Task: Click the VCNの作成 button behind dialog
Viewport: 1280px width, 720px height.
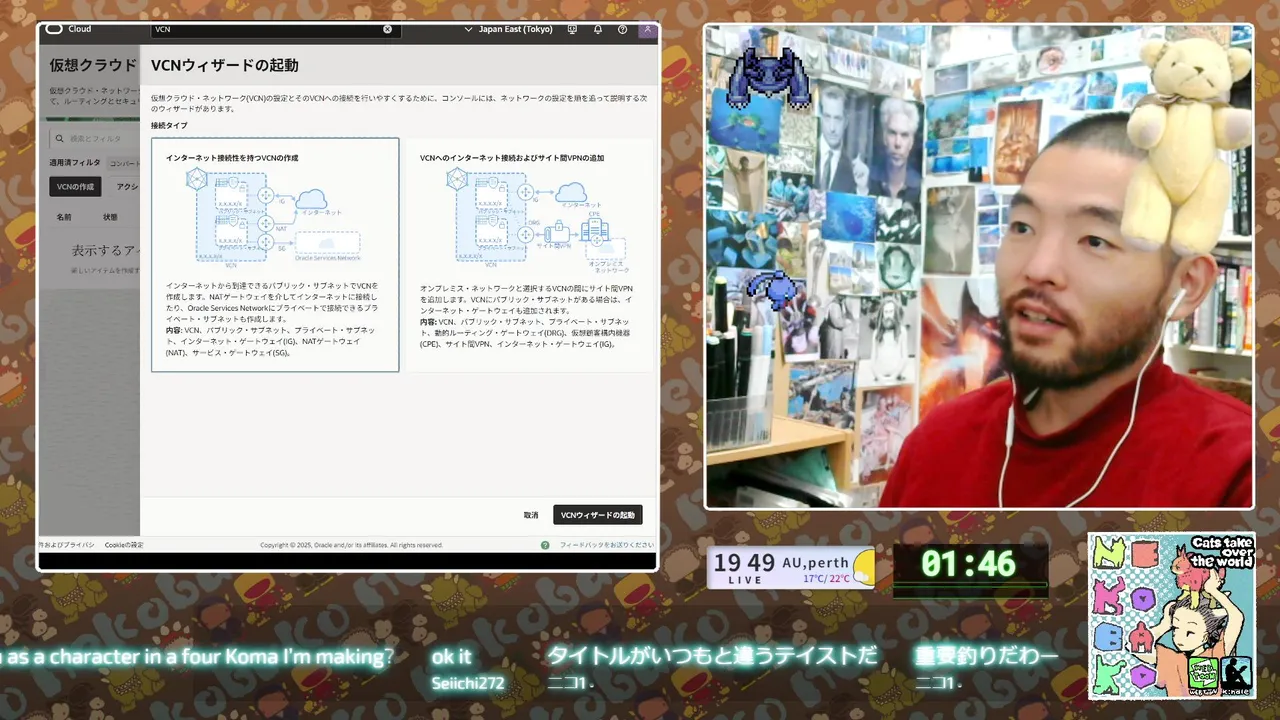Action: click(75, 187)
